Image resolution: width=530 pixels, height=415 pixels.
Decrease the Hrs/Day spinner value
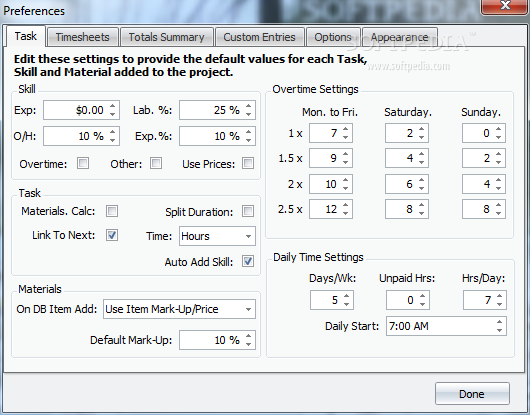coord(500,304)
